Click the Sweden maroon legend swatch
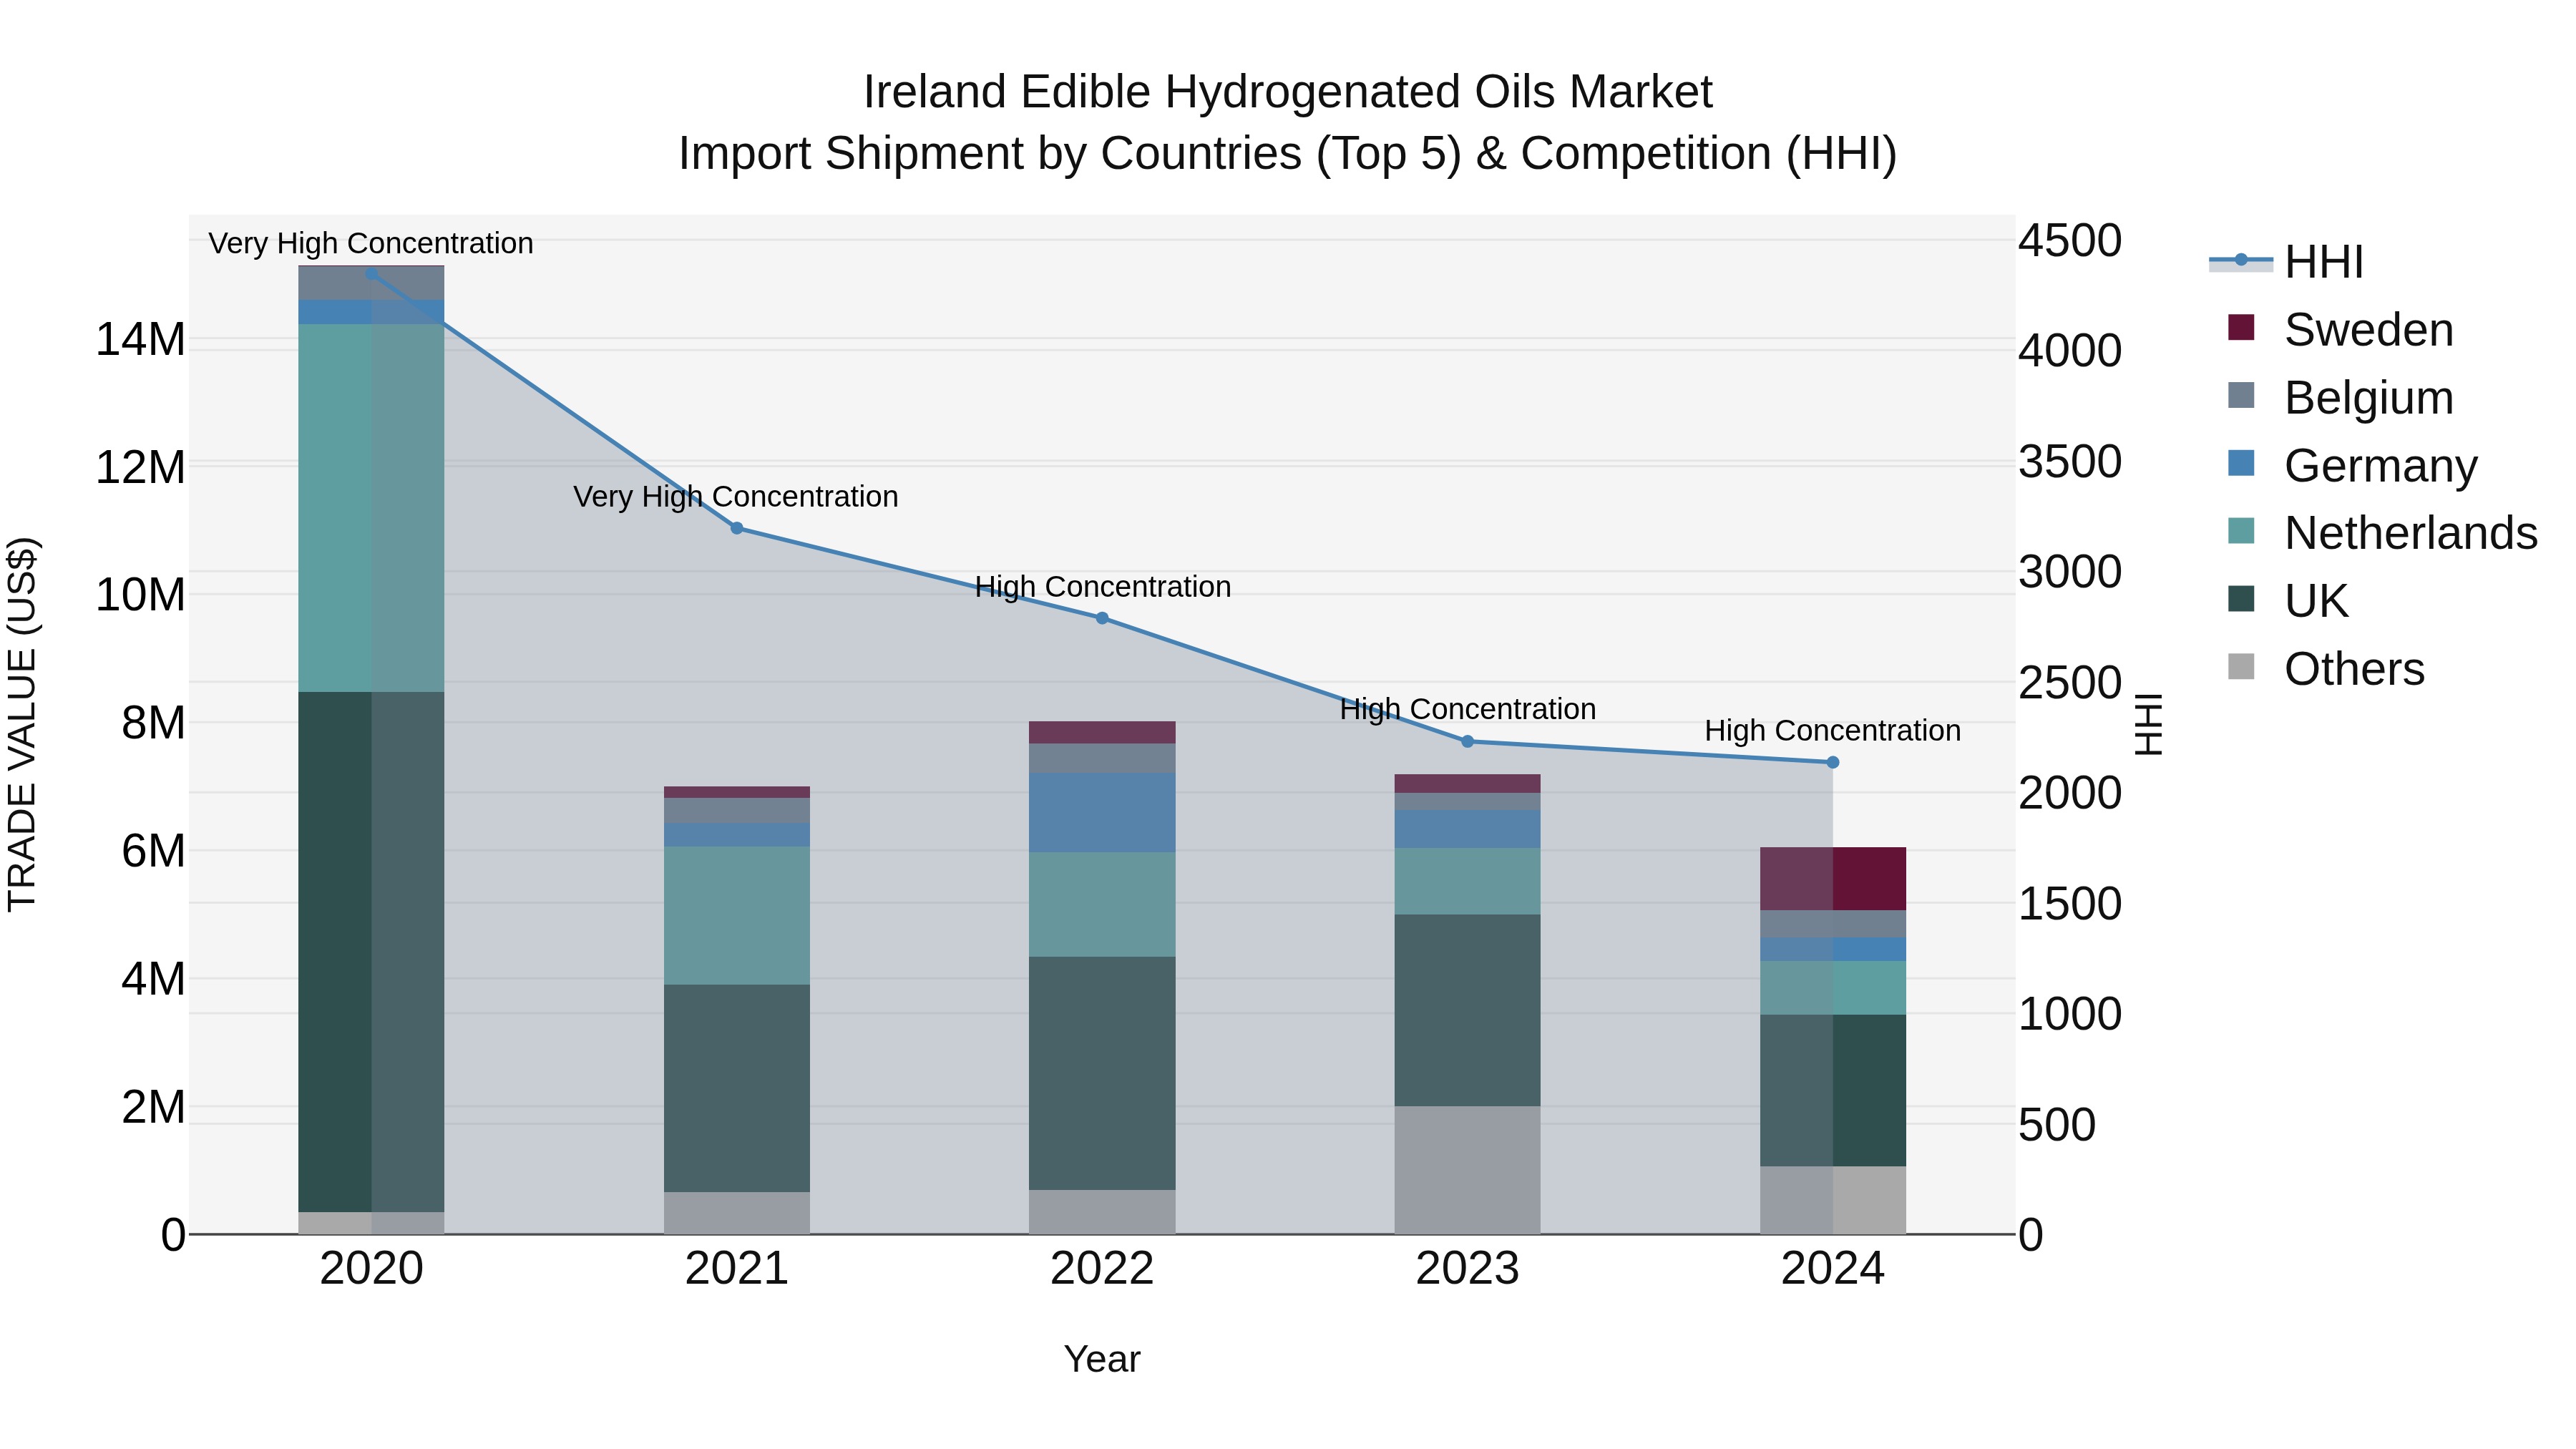Image resolution: width=2576 pixels, height=1449 pixels. (2241, 327)
